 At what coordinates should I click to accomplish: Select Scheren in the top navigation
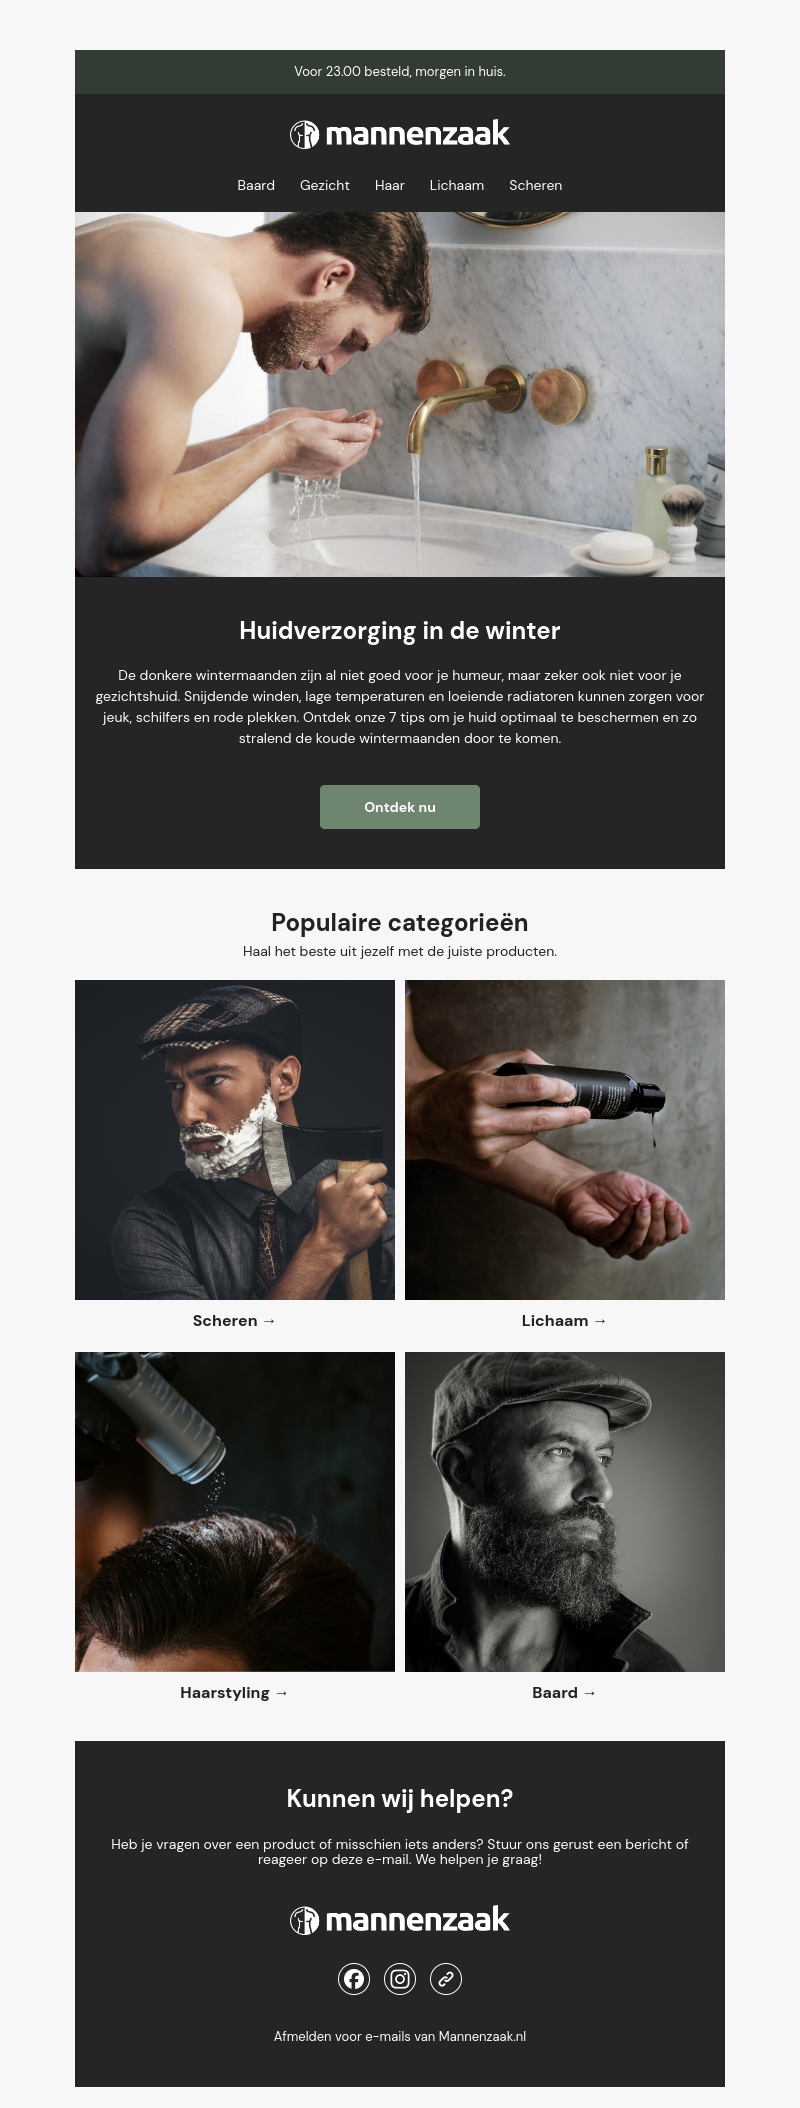pyautogui.click(x=536, y=185)
